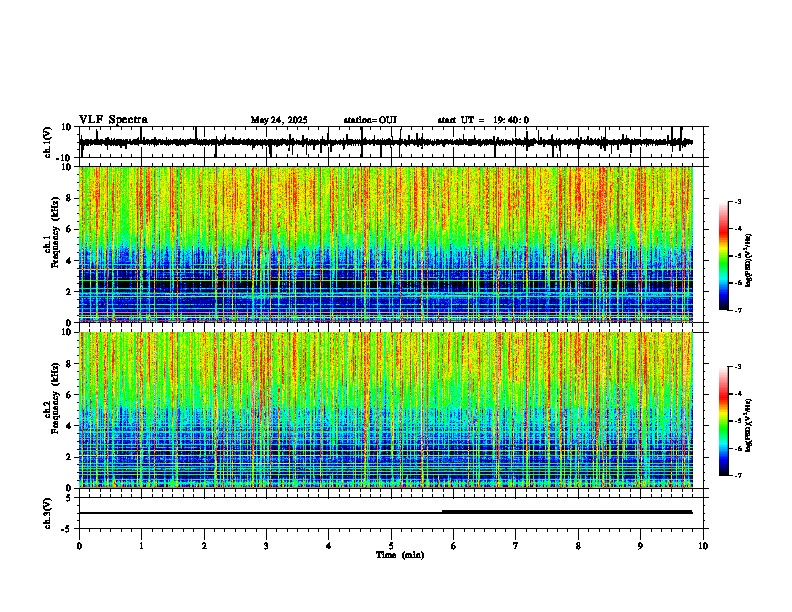The image size is (792, 612).
Task: Click time axis tick label "6"
Action: click(453, 546)
